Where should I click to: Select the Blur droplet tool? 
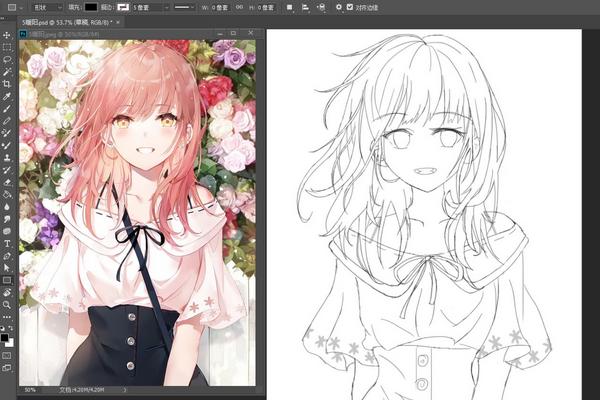click(7, 207)
